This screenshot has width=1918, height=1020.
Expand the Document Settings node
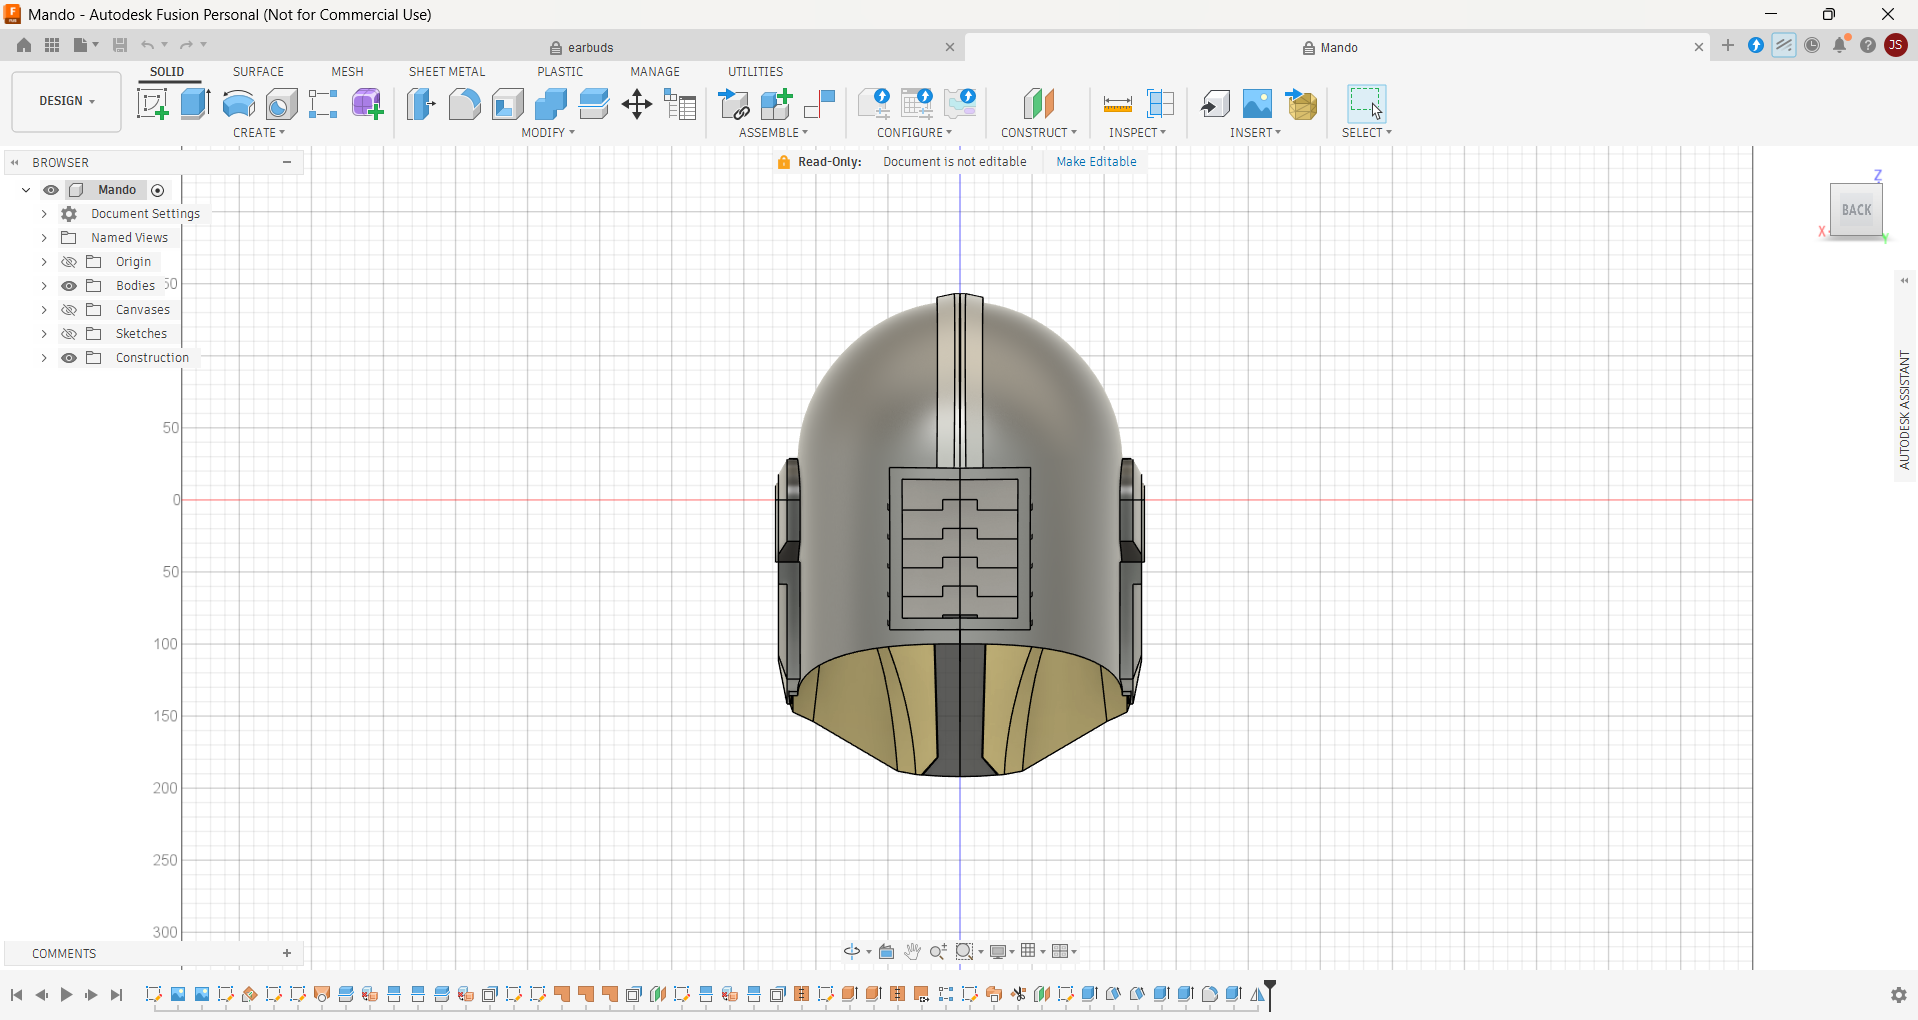pos(44,214)
